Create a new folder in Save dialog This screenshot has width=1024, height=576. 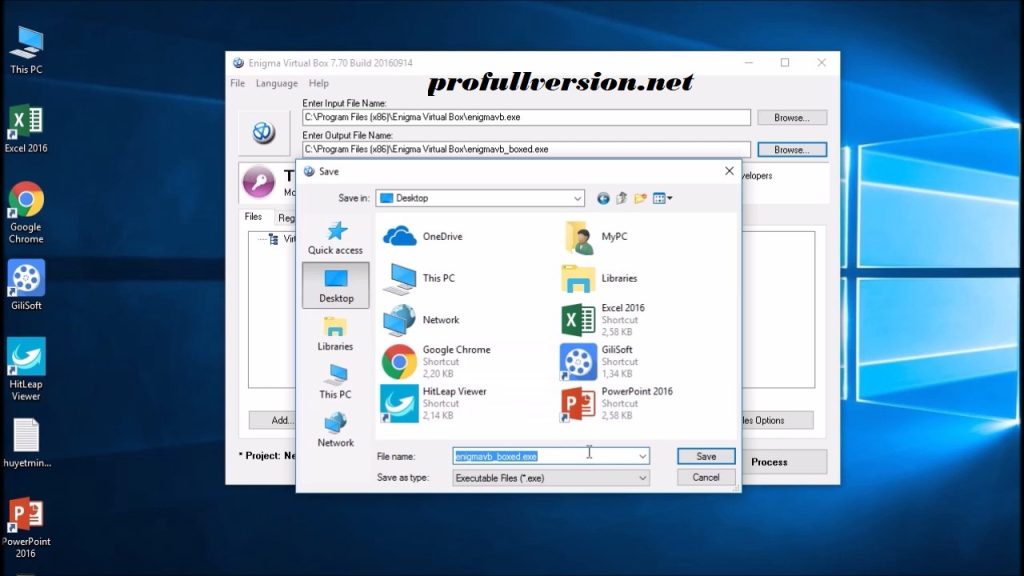coord(640,198)
